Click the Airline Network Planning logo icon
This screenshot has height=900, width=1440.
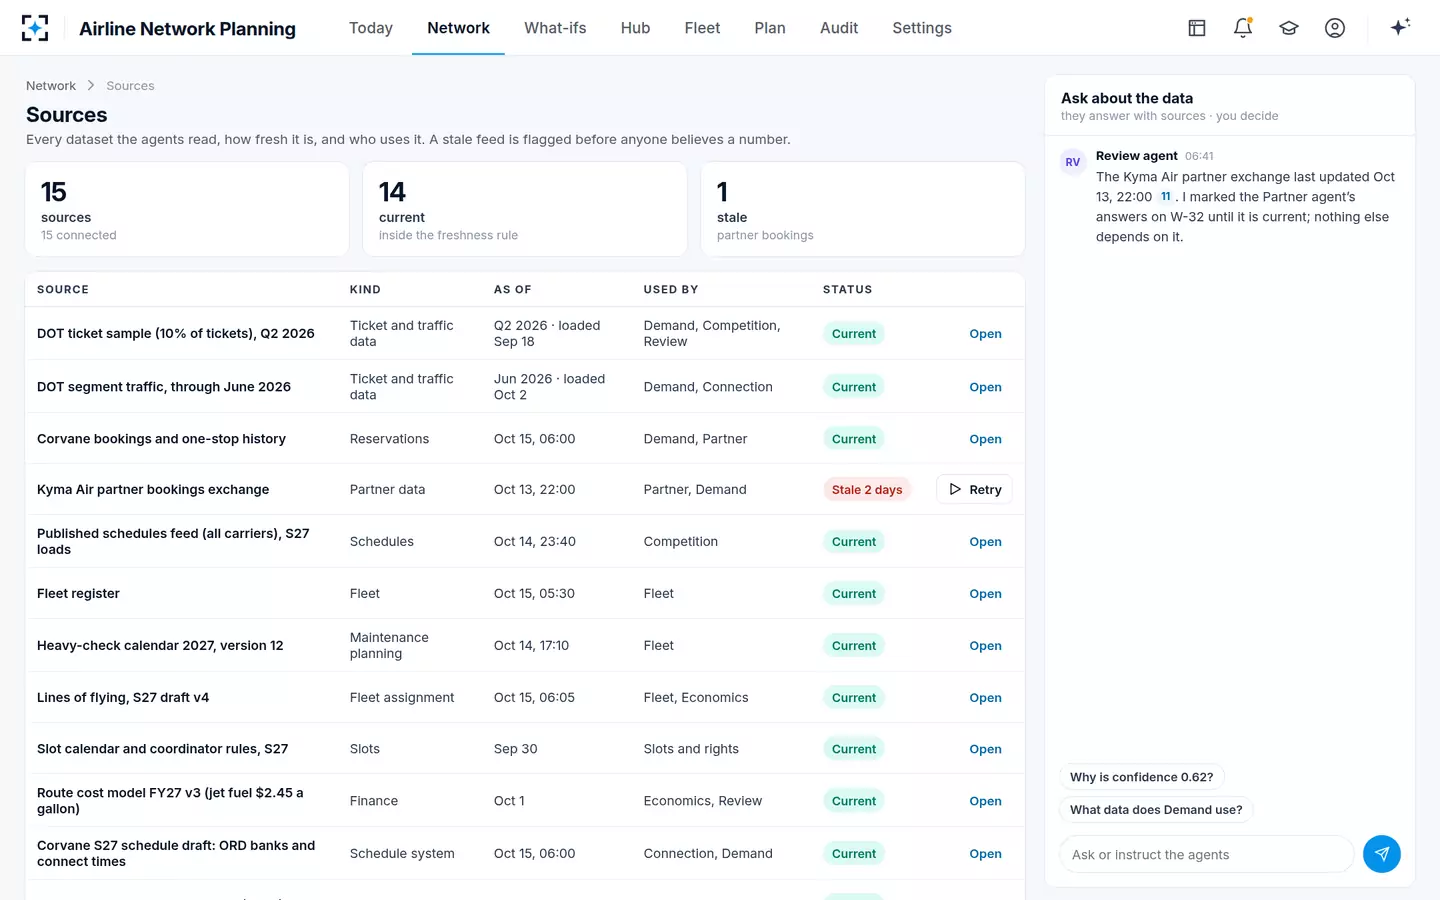click(35, 28)
